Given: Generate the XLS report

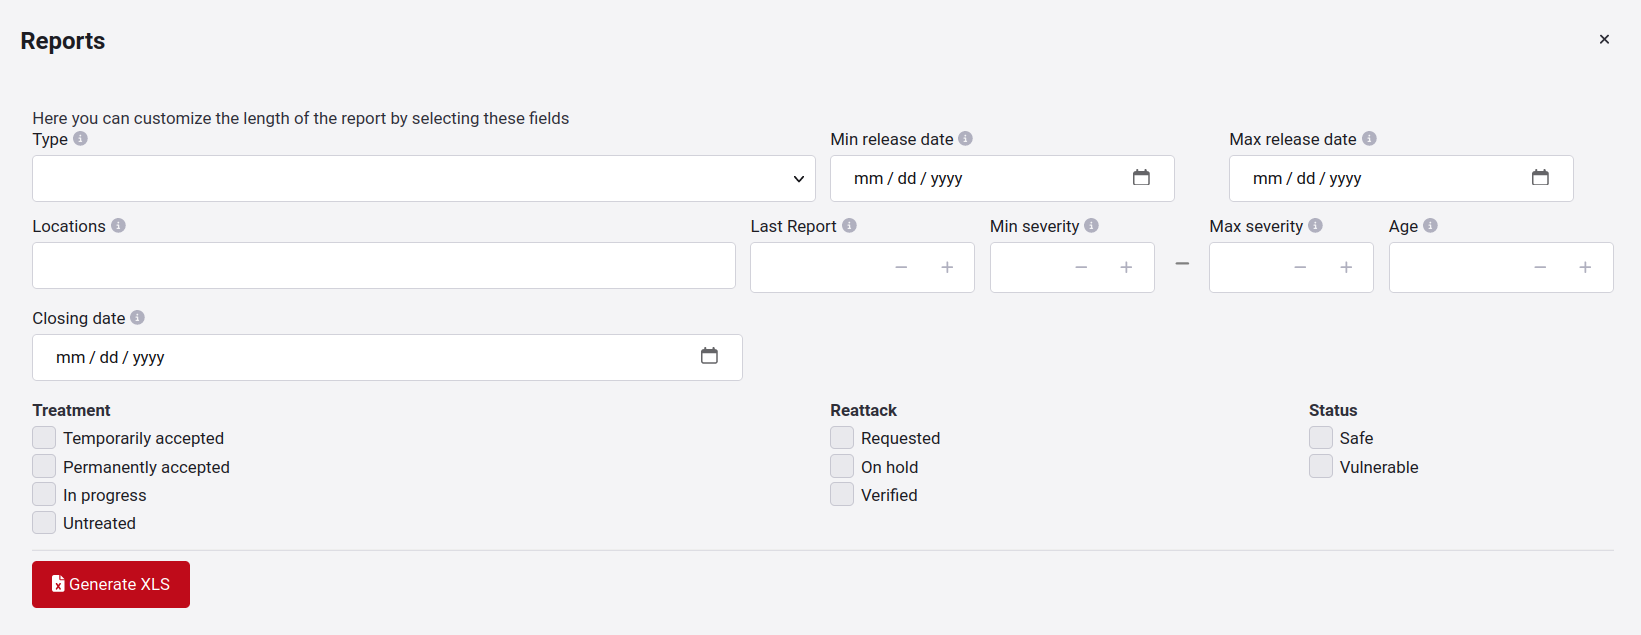Looking at the screenshot, I should click(111, 584).
